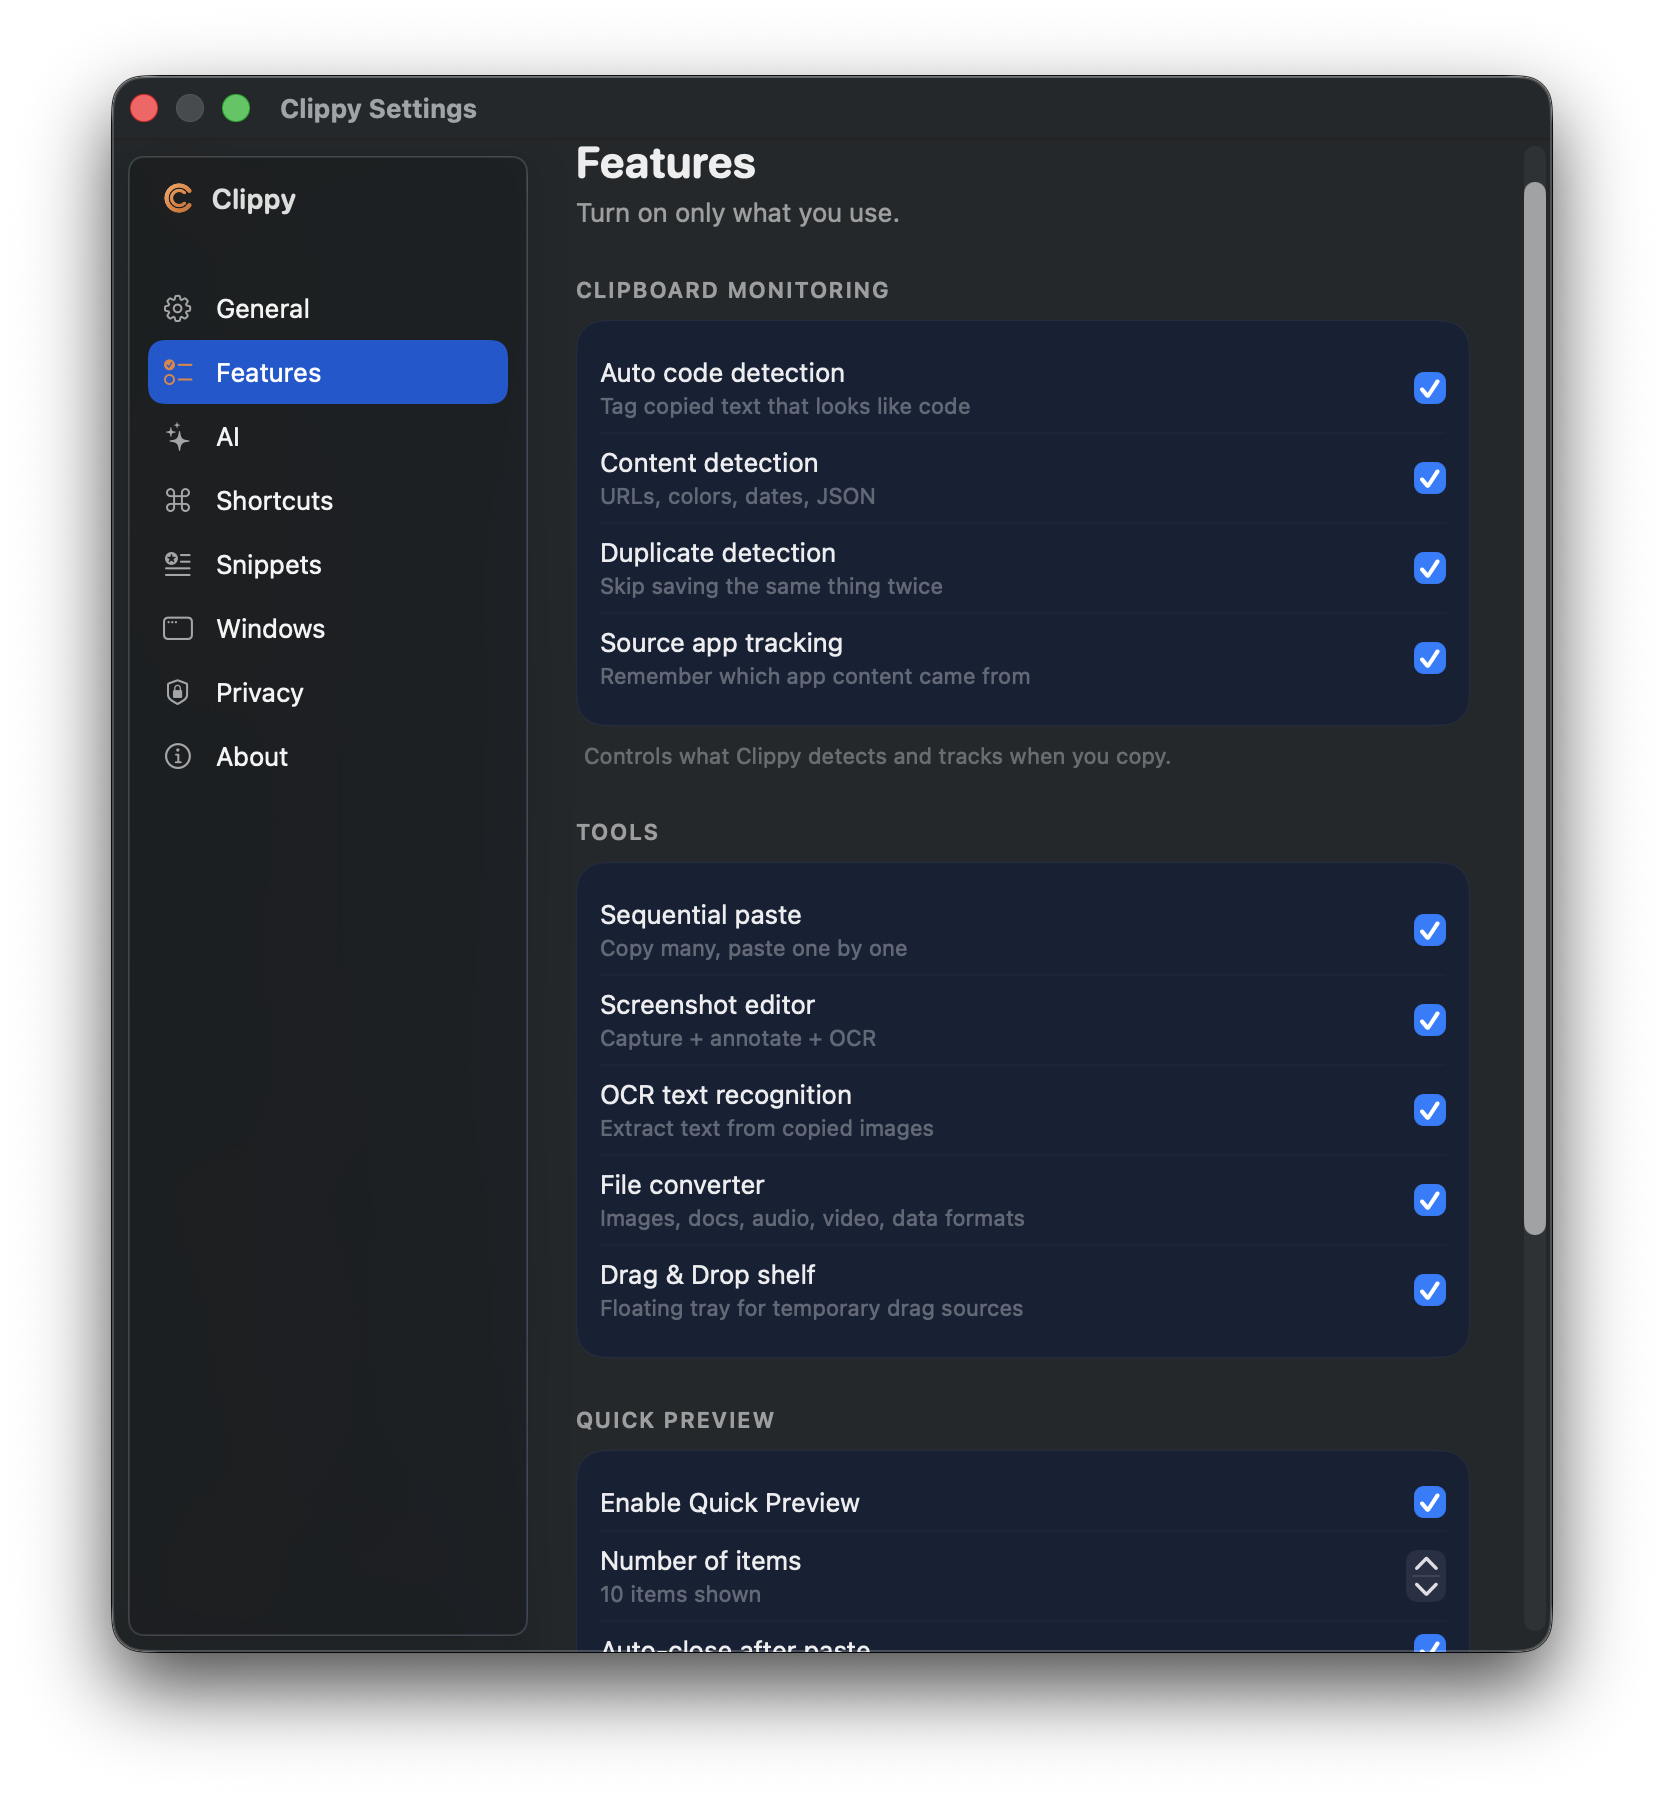1664x1800 pixels.
Task: Click the 'TOOLS' section header
Action: [x=617, y=832]
